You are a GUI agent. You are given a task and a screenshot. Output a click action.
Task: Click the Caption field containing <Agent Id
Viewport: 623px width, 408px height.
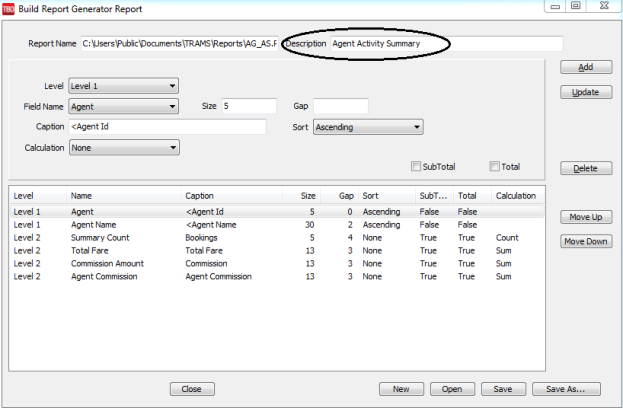[167, 127]
